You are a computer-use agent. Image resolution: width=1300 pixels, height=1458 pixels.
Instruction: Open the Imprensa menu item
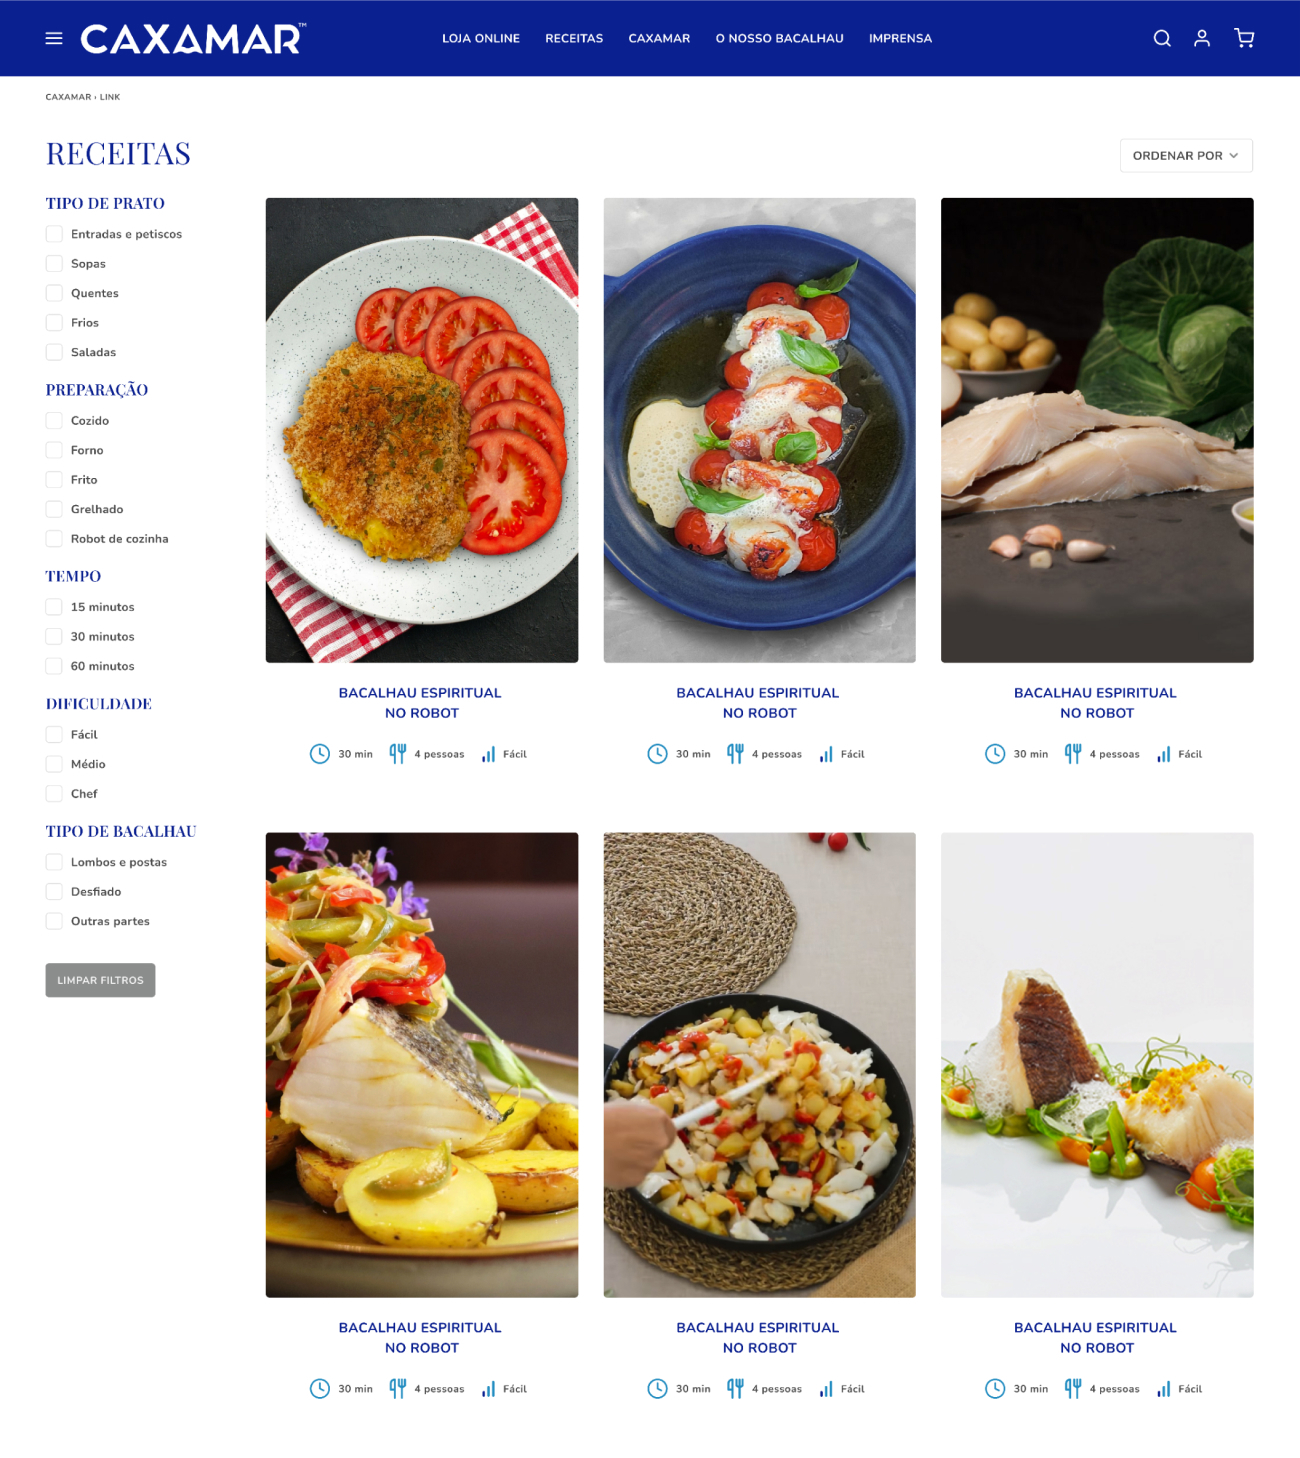coord(900,38)
